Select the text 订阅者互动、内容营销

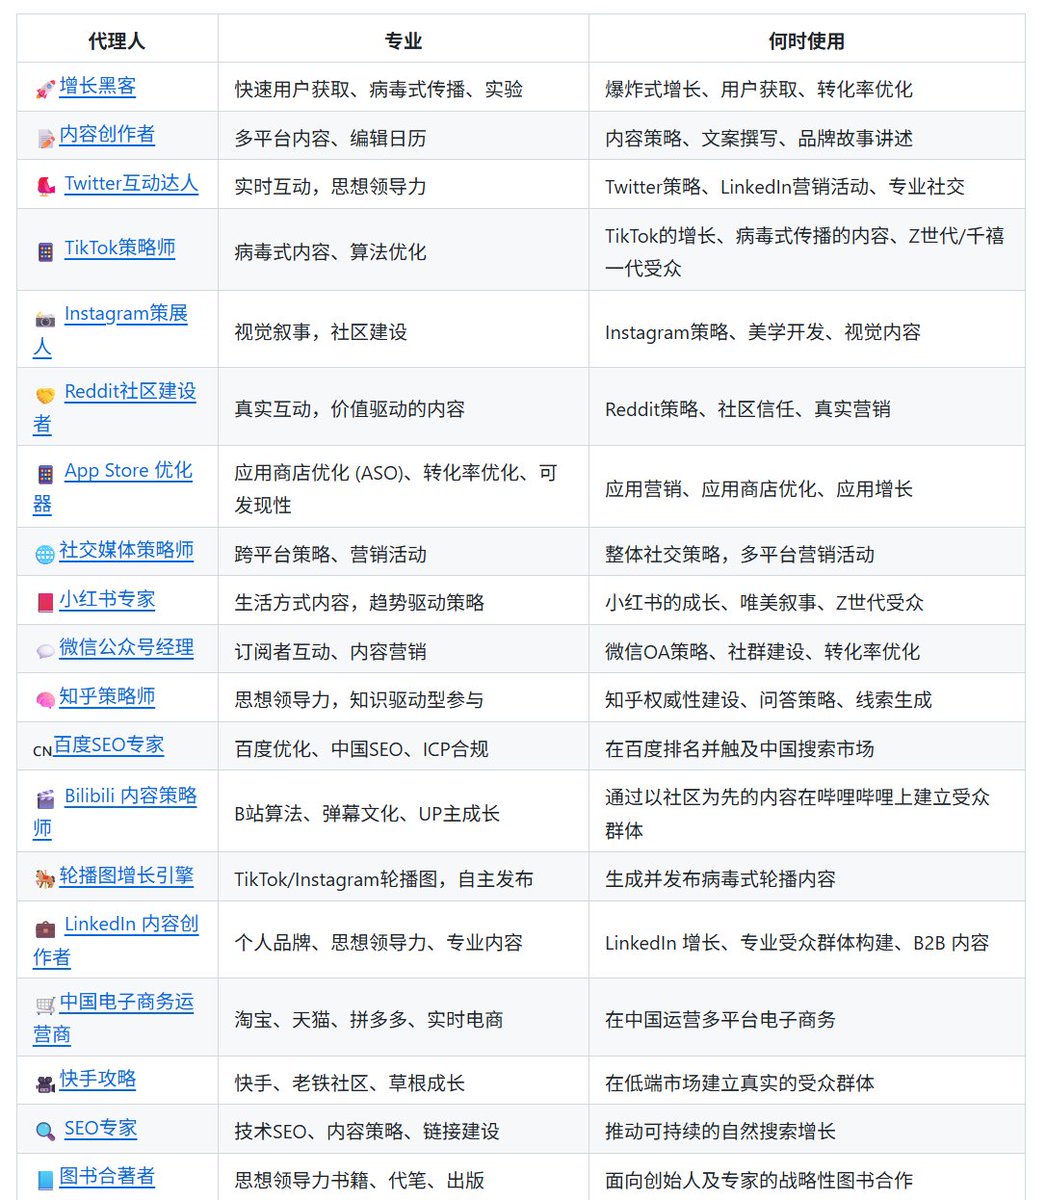(331, 652)
